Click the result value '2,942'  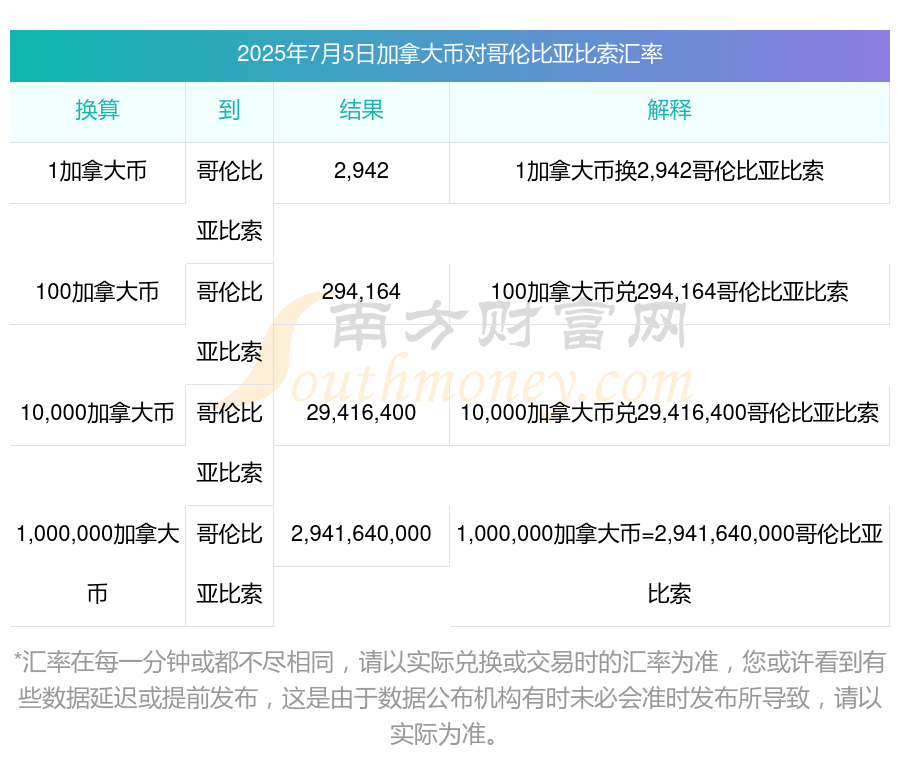[361, 171]
